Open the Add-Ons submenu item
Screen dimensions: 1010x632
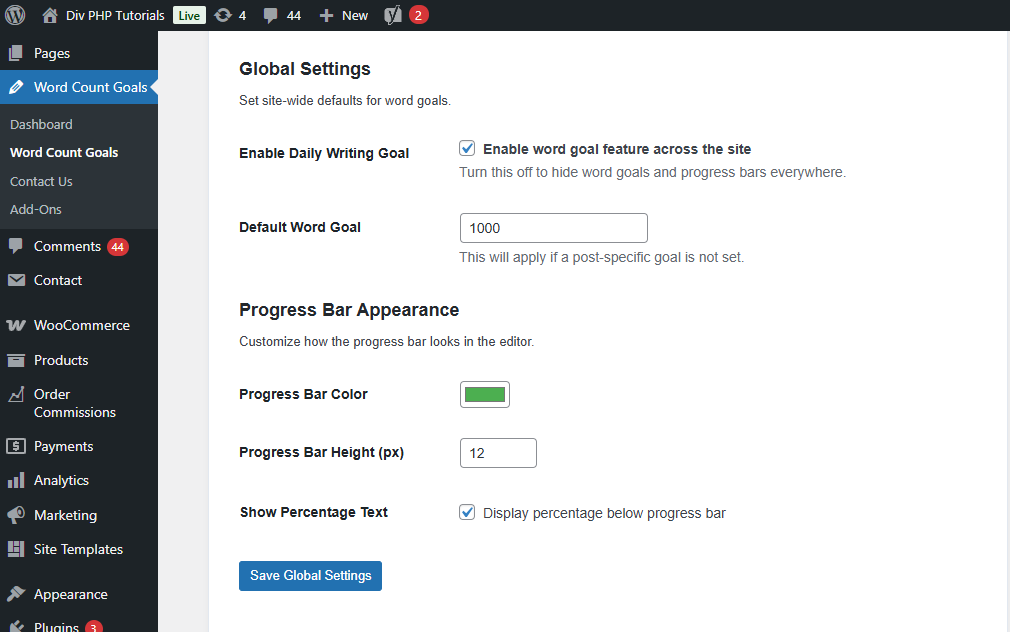(36, 209)
